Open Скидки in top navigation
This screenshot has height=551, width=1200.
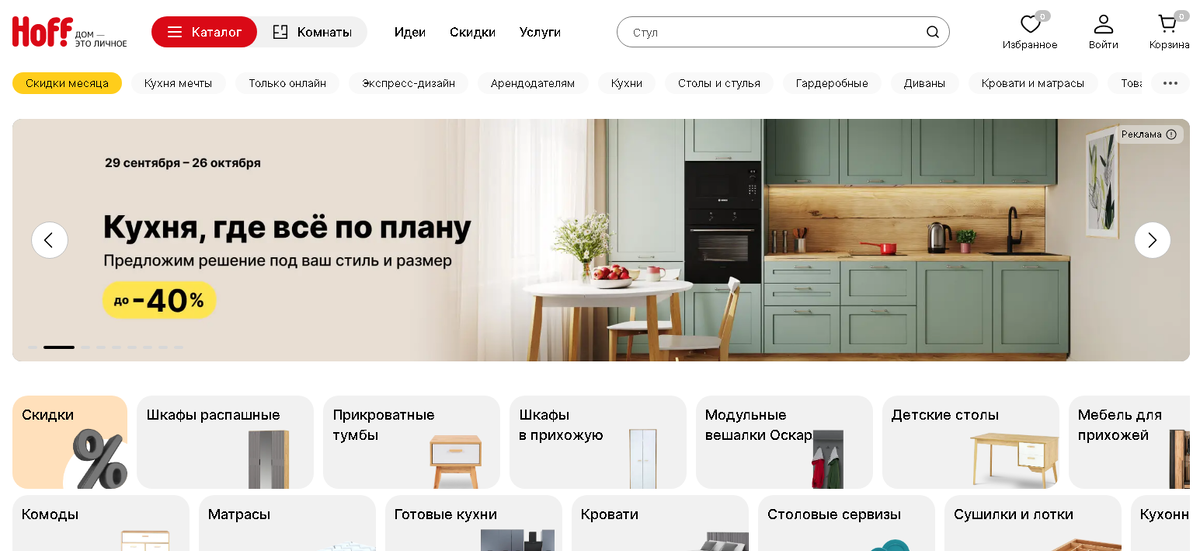point(472,32)
